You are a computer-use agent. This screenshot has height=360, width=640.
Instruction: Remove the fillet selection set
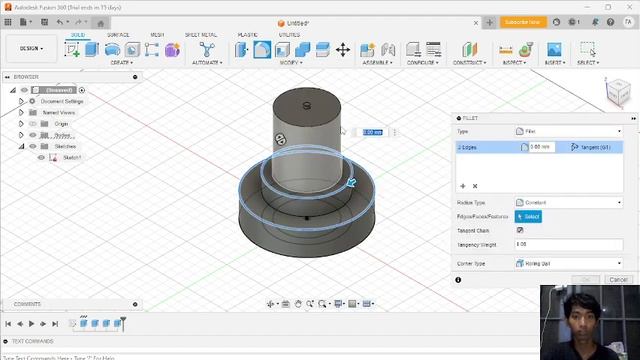coord(475,186)
